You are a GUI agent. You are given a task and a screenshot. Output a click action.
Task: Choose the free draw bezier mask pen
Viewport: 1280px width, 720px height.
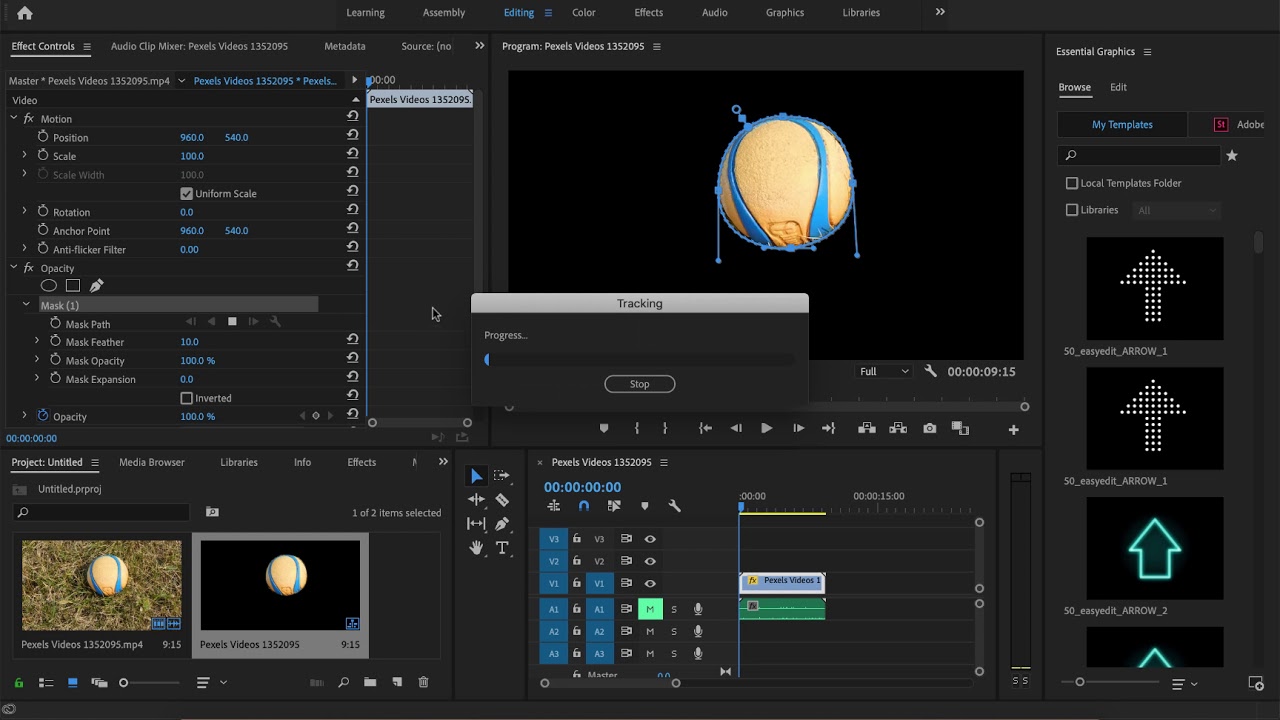(x=96, y=286)
